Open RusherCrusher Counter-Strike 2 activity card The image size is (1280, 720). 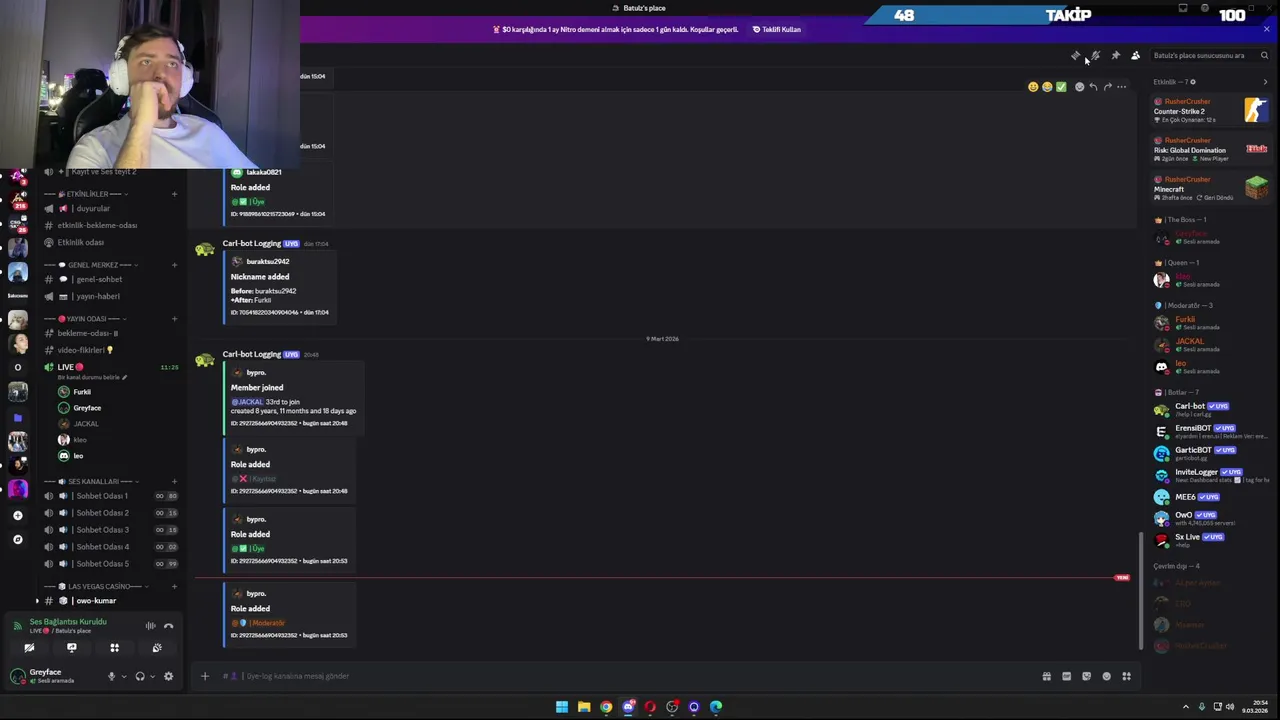pos(1211,110)
